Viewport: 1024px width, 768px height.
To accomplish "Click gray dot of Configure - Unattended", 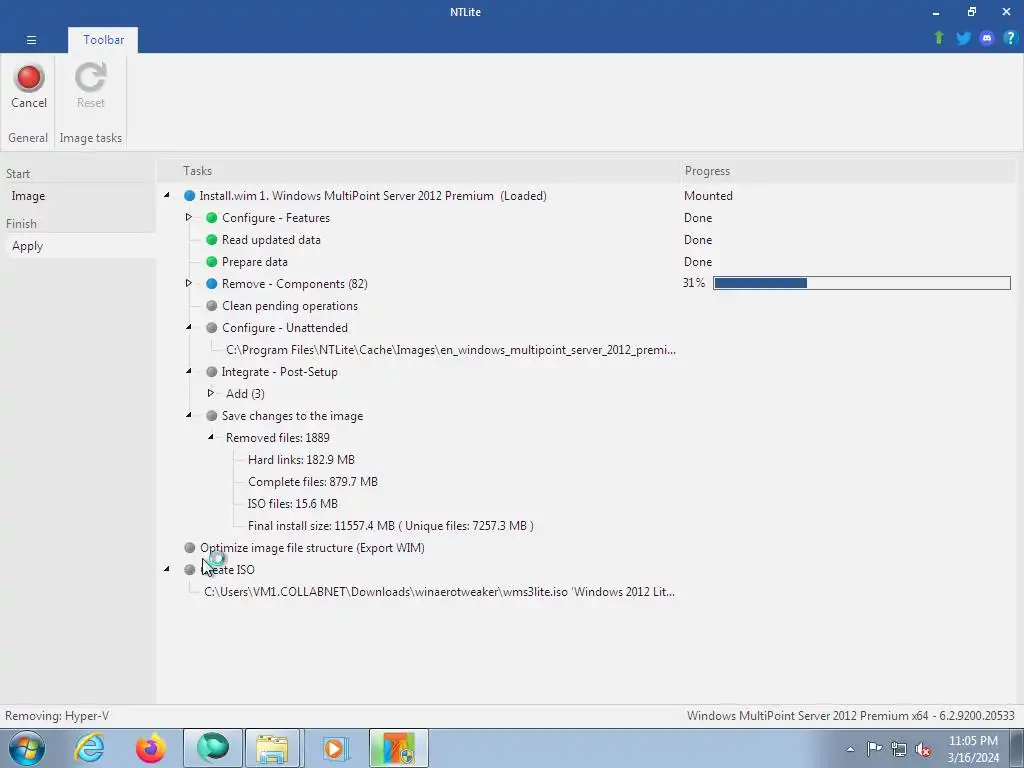I will (x=212, y=328).
